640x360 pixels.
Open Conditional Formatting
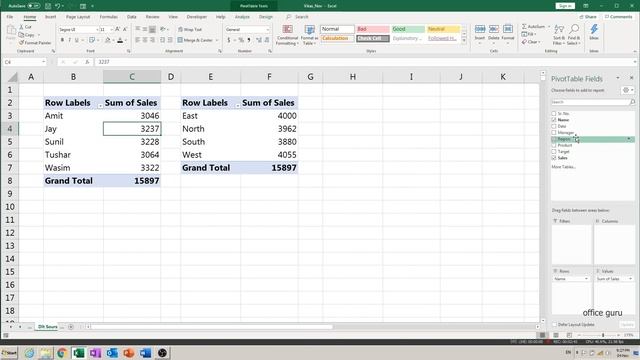pos(287,35)
